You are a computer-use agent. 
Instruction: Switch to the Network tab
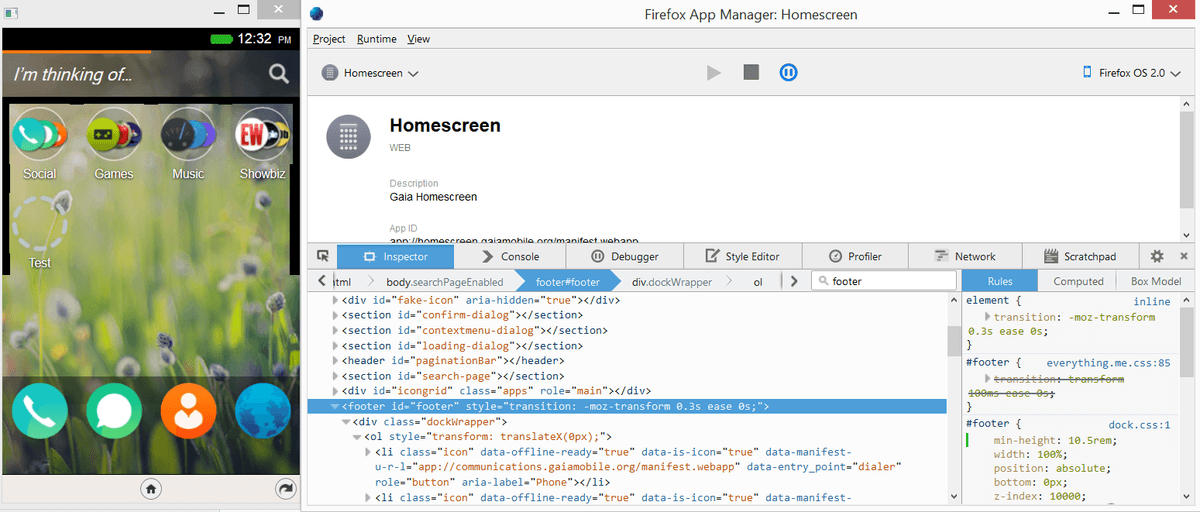point(965,256)
